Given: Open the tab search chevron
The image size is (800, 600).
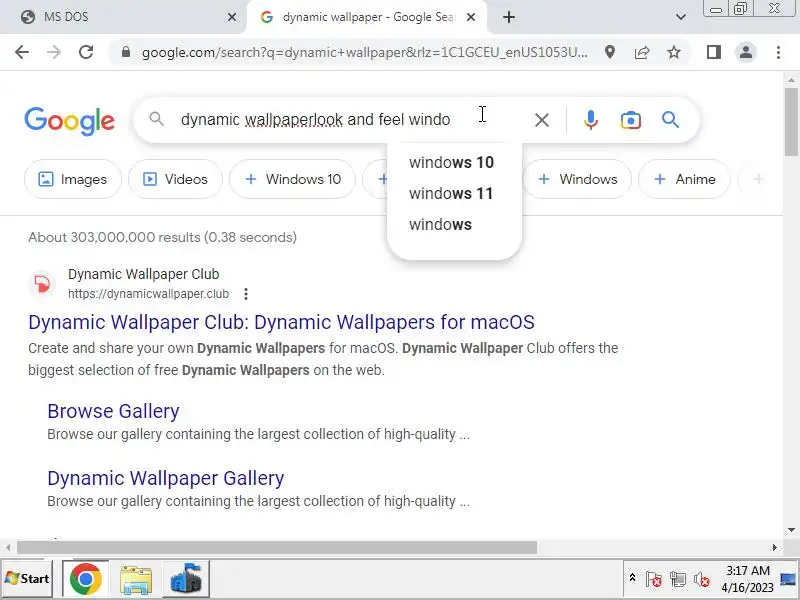Looking at the screenshot, I should [681, 17].
